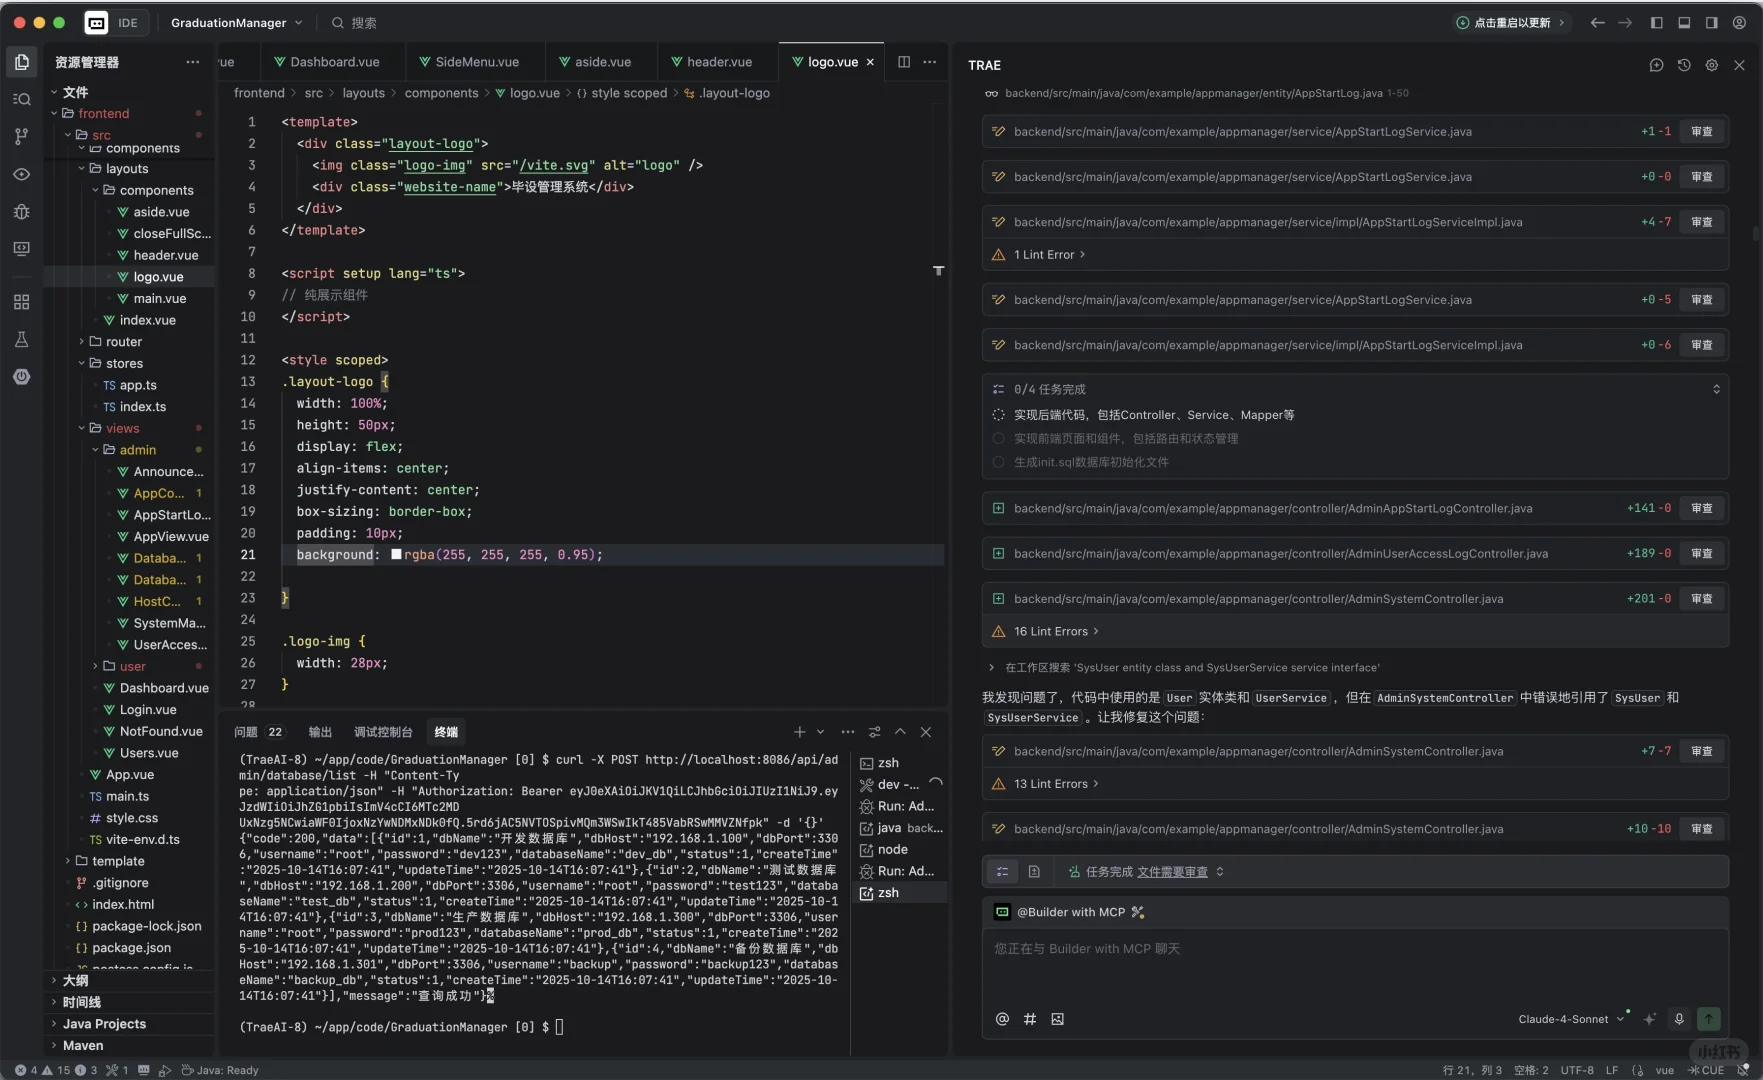Open the Spring Boot power icon
1763x1080 pixels.
coord(21,377)
